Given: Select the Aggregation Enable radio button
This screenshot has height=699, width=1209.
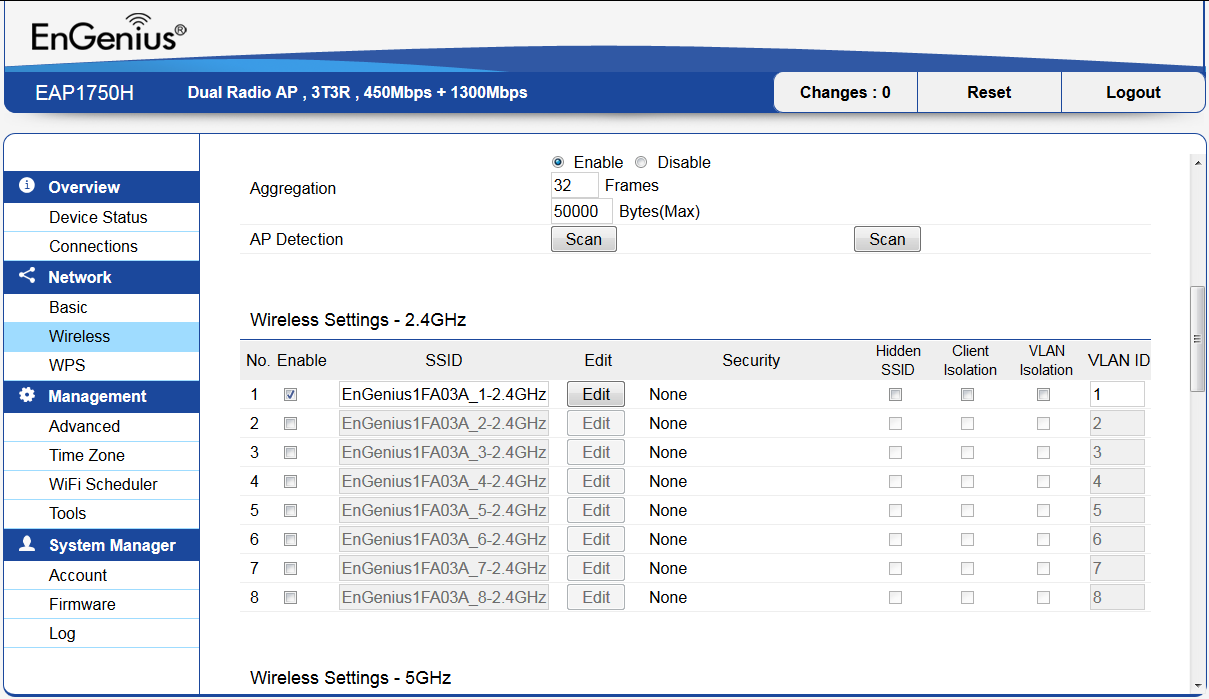Looking at the screenshot, I should tap(558, 162).
